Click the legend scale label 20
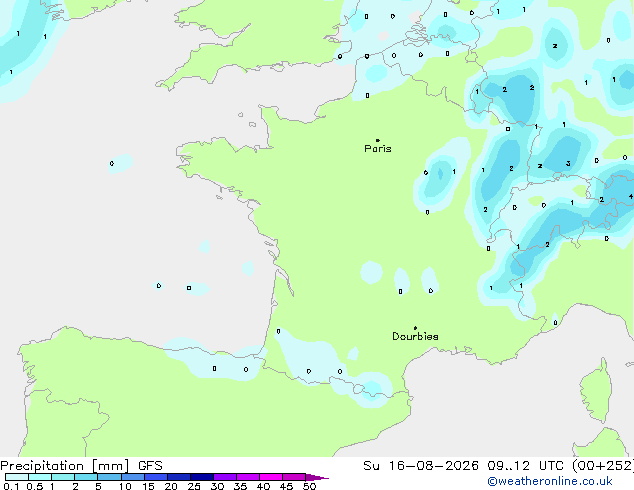634x490 pixels. point(171,486)
